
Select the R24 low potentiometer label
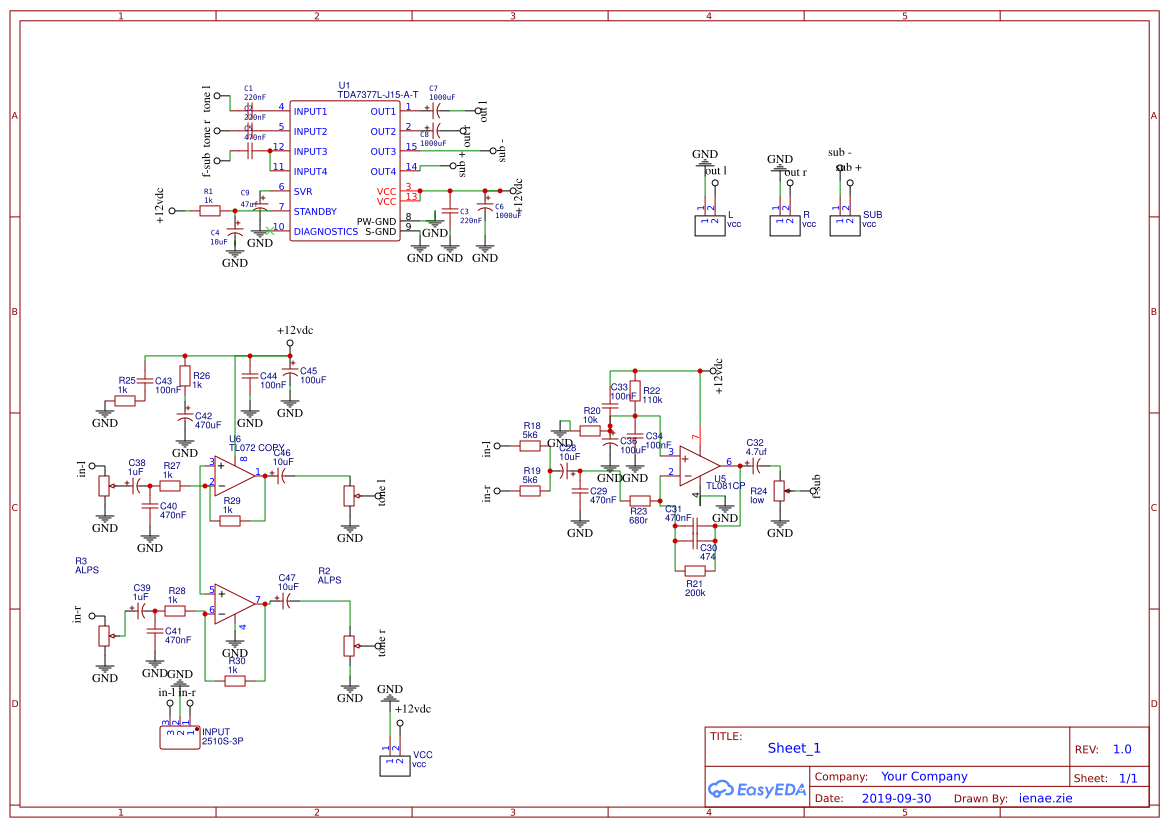[758, 495]
